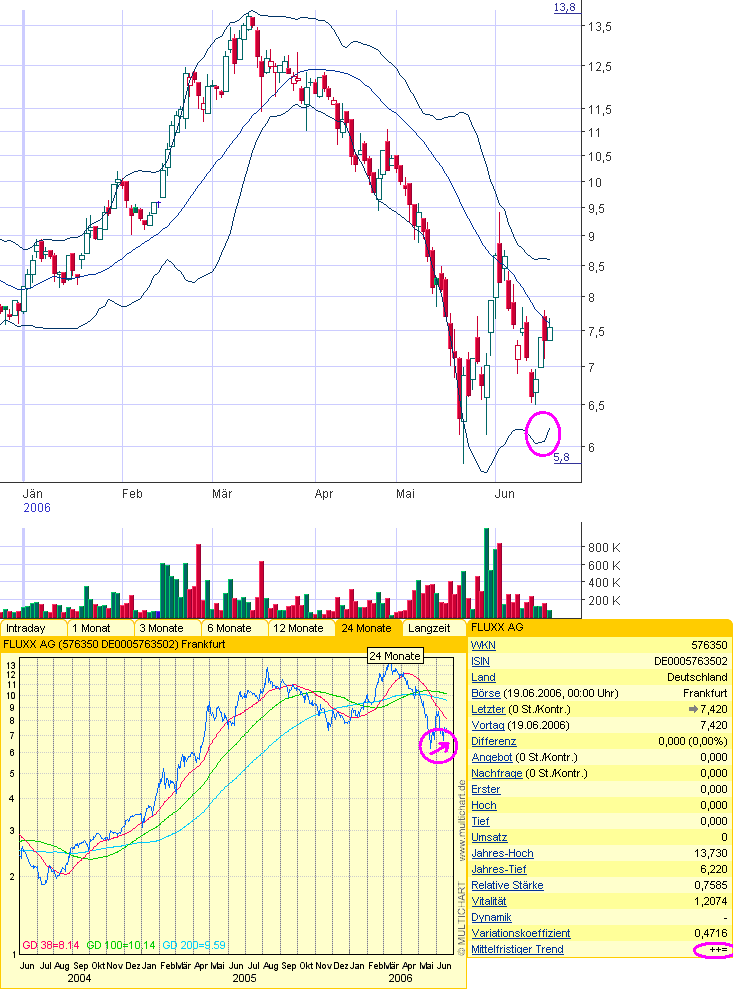Open the Mittelfristiger Trend link

[517, 949]
